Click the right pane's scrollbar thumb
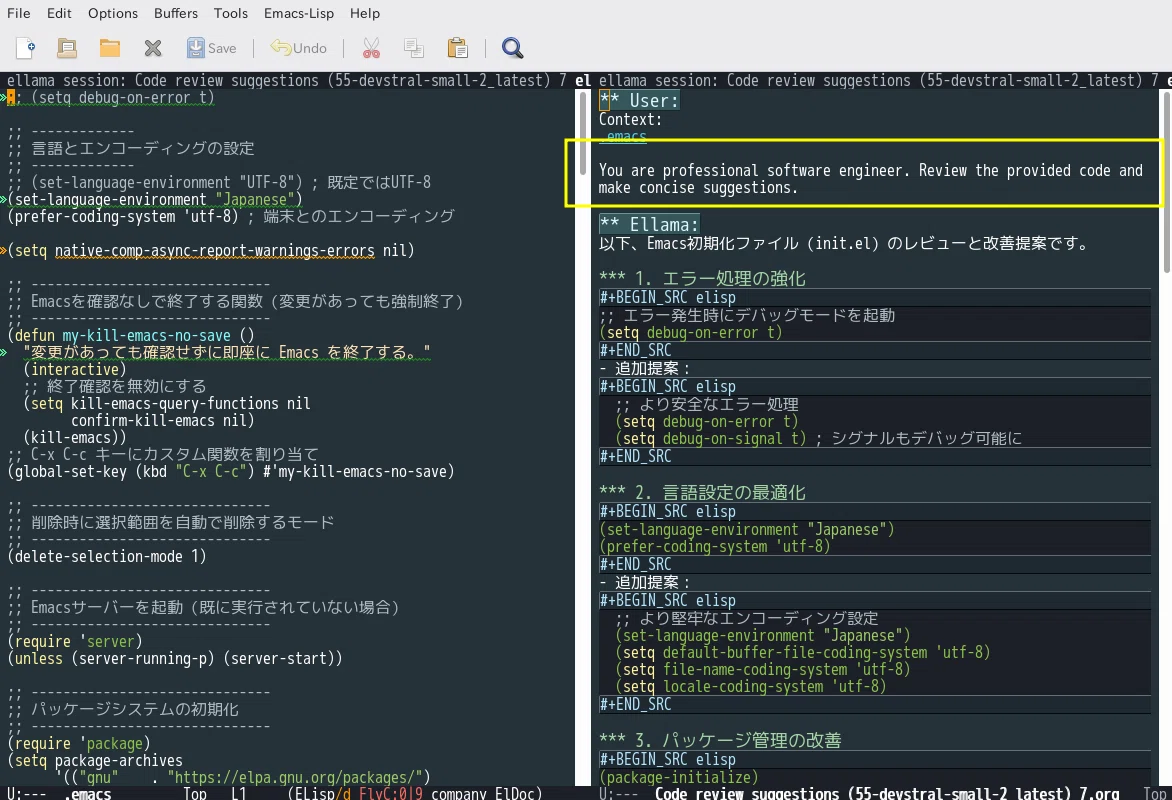 pos(1167,182)
